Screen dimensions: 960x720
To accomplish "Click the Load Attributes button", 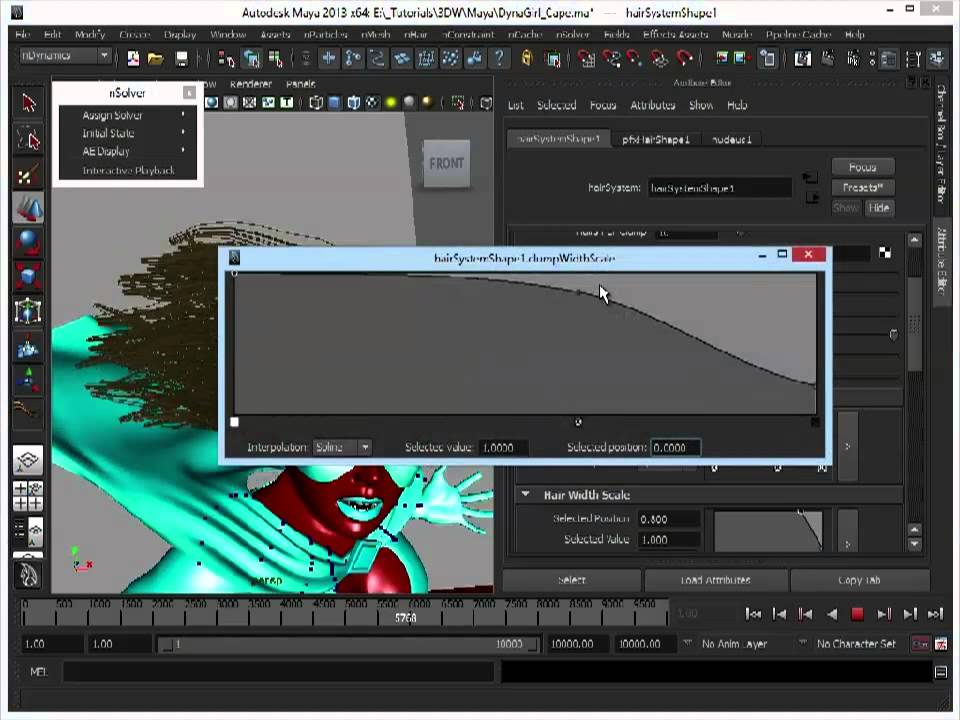I will [715, 580].
